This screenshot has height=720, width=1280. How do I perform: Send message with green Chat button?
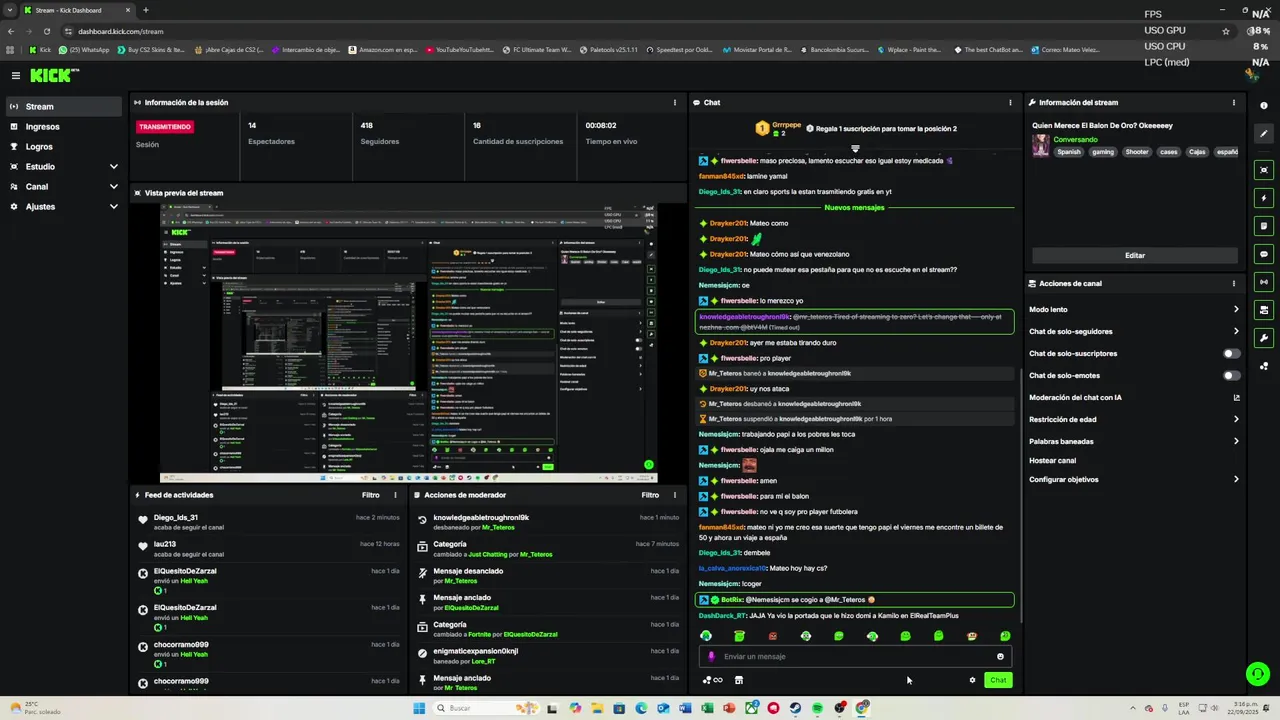click(x=998, y=680)
